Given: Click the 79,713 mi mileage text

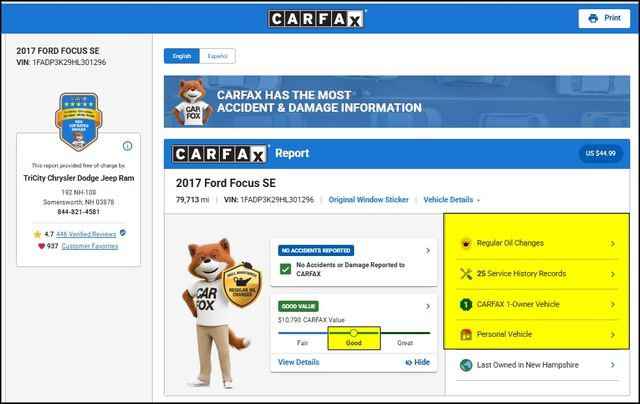Looking at the screenshot, I should click(x=192, y=200).
